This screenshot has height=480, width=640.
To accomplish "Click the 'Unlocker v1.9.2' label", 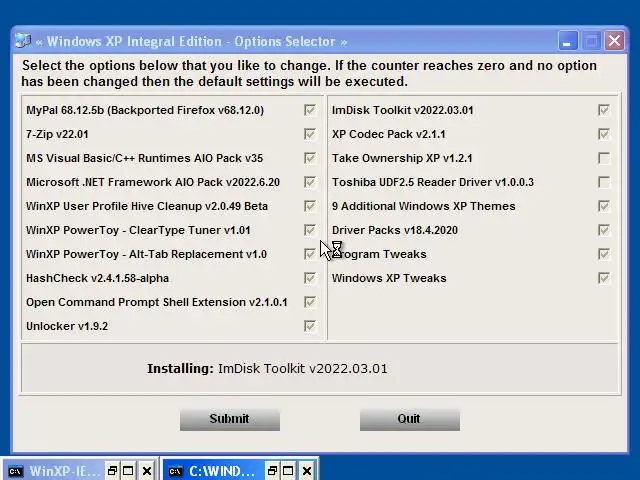I will click(67, 326).
